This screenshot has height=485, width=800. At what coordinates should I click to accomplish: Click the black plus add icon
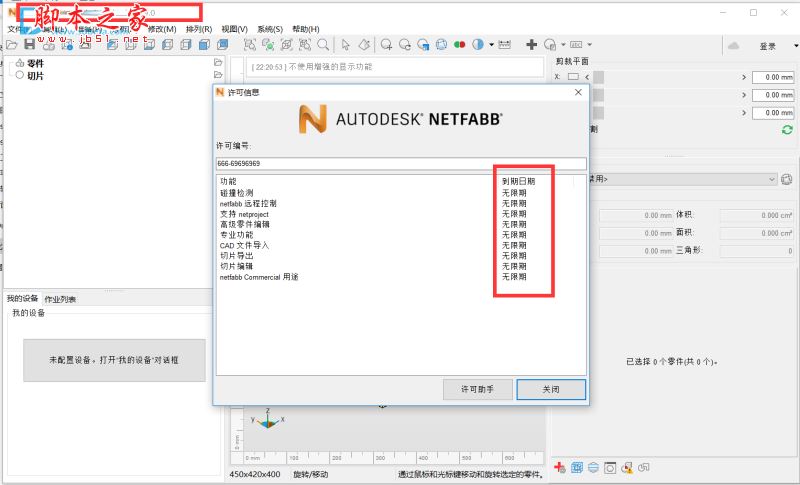point(531,45)
